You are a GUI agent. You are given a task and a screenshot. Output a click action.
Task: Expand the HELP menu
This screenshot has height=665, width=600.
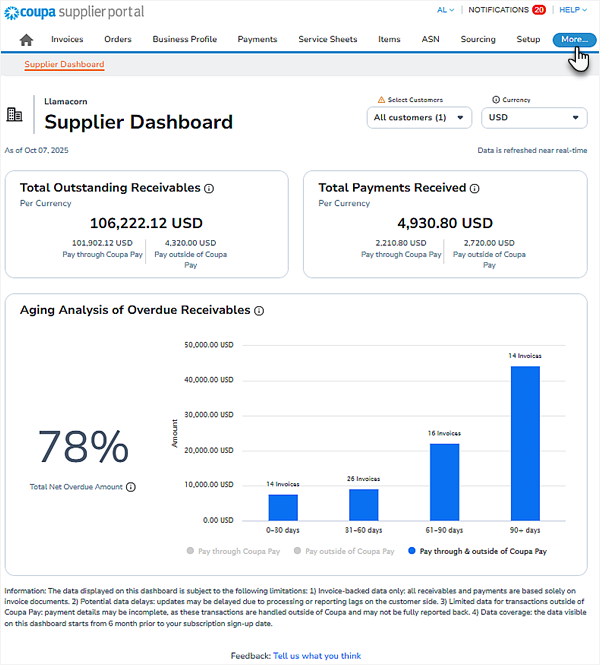(x=571, y=10)
